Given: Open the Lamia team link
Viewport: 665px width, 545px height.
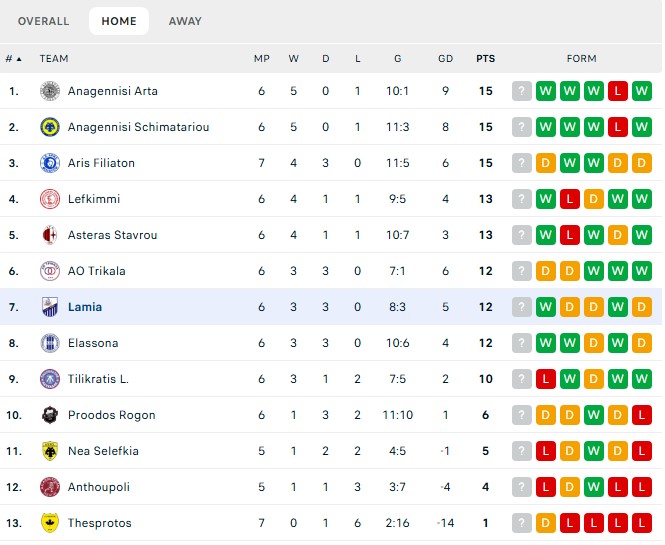Looking at the screenshot, I should [85, 307].
